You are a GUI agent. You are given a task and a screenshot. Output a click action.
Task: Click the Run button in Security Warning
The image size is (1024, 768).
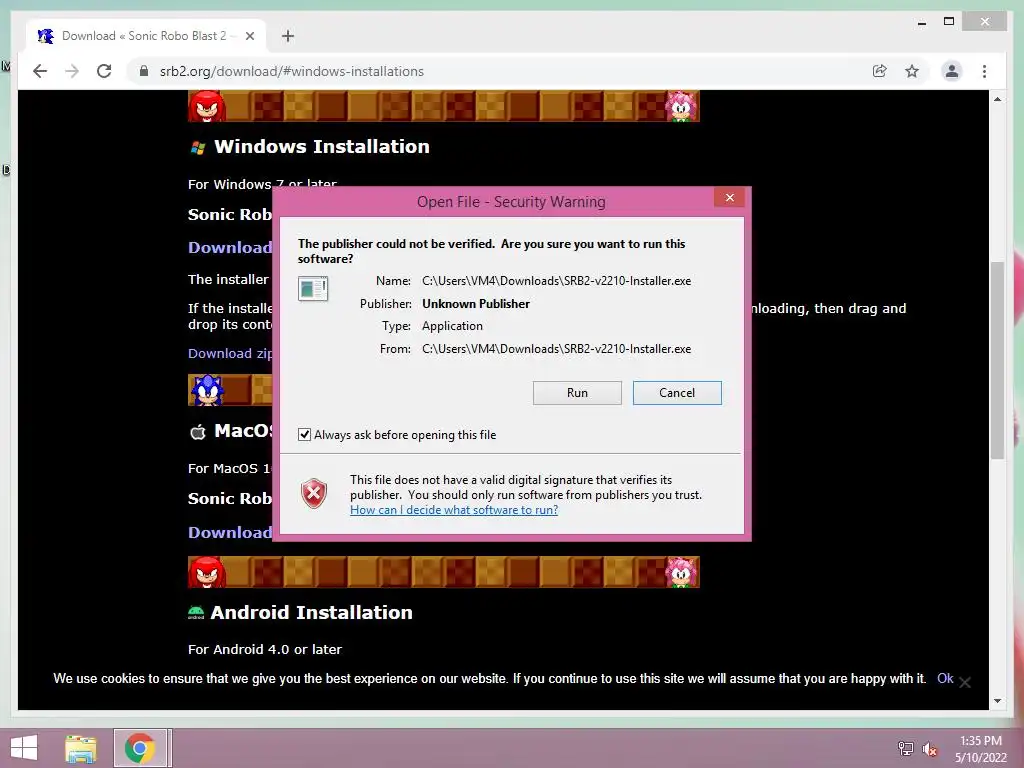[x=577, y=392]
